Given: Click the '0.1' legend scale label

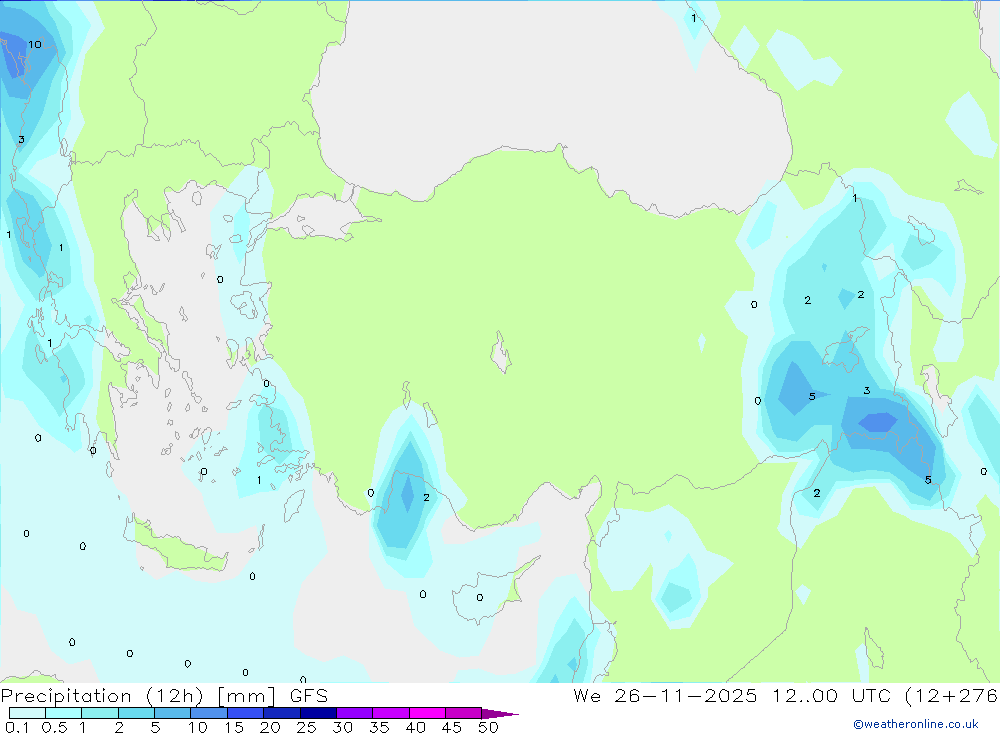Looking at the screenshot, I should tap(17, 727).
